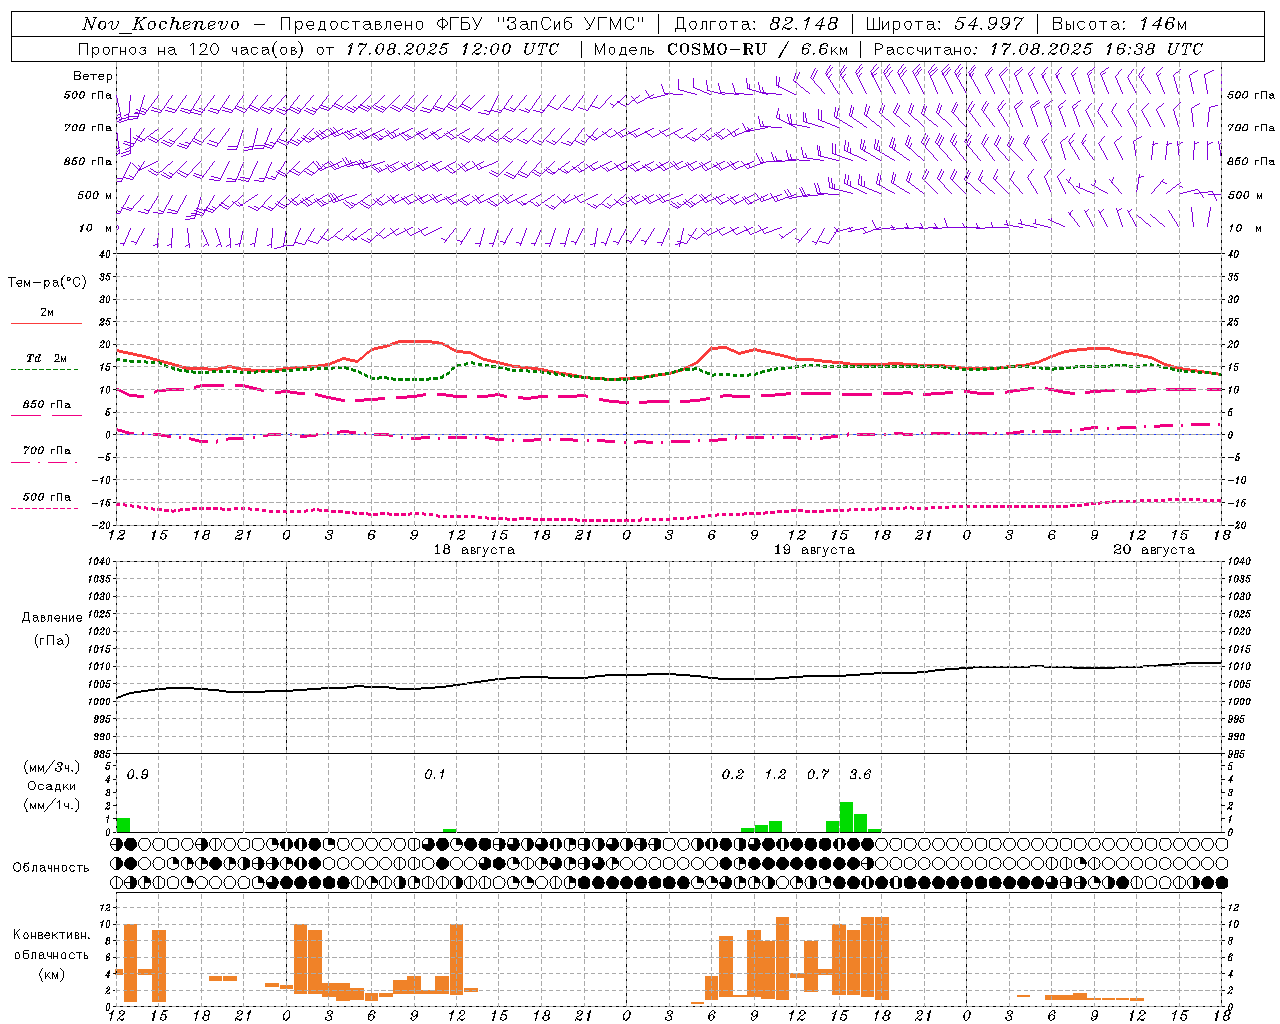Click the Осадки precipitation label
The height and width of the screenshot is (1024, 1280).
coord(52,786)
